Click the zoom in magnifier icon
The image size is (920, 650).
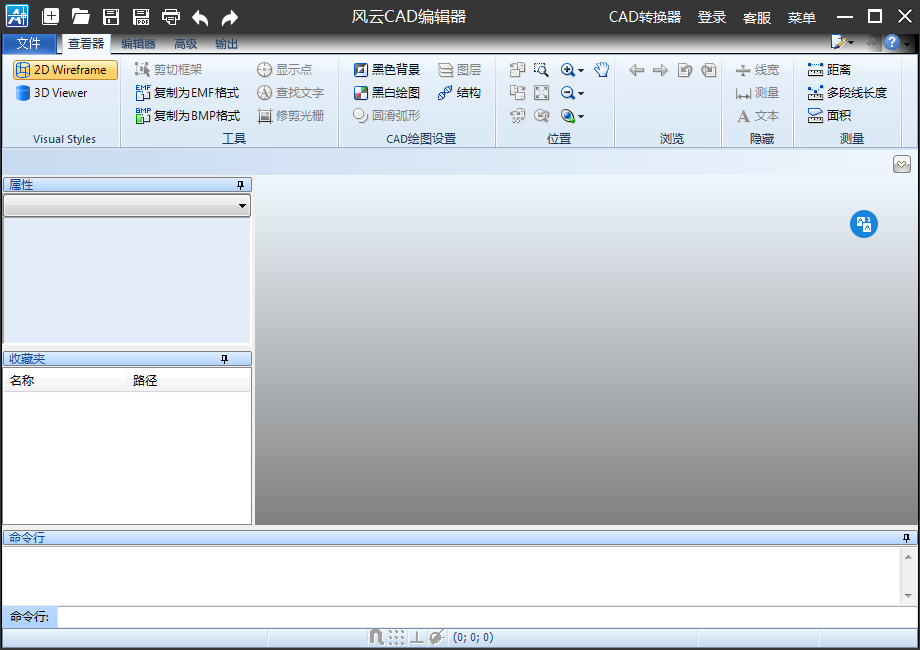(x=567, y=70)
